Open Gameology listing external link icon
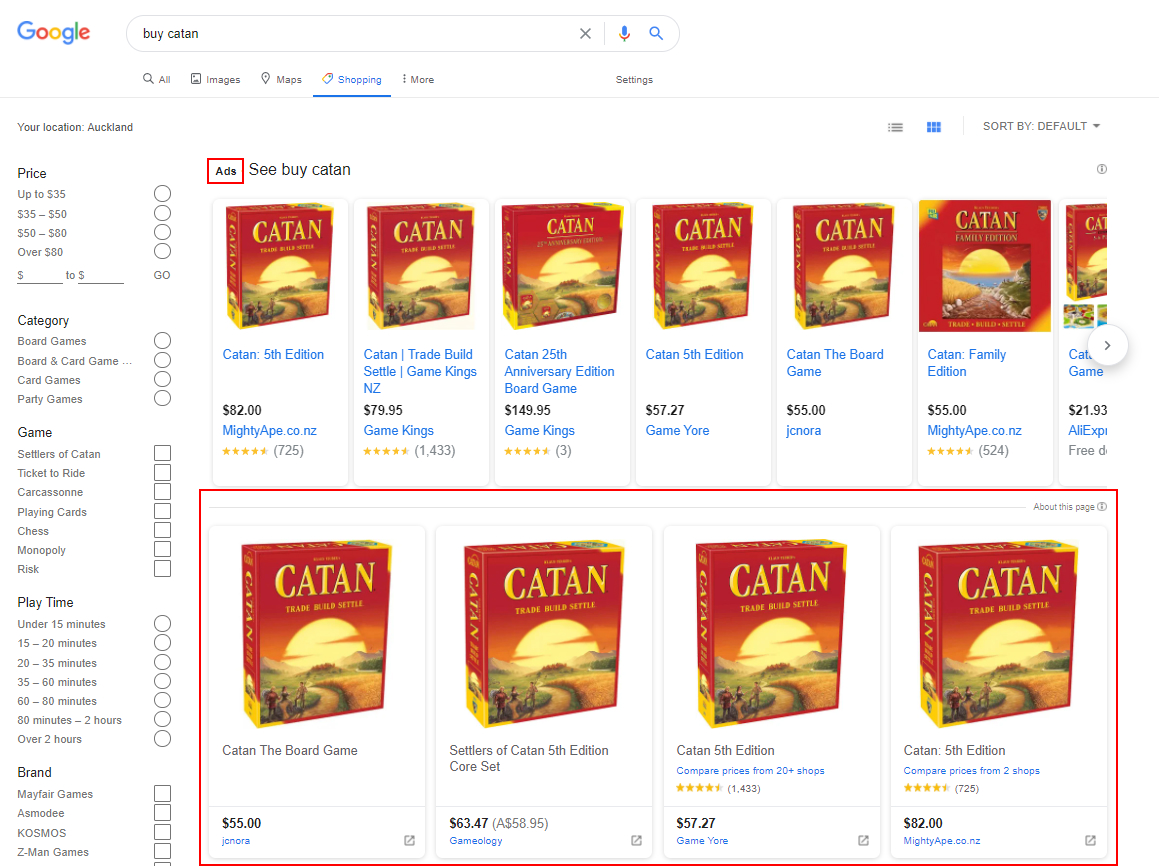Image resolution: width=1159 pixels, height=866 pixels. coord(636,840)
